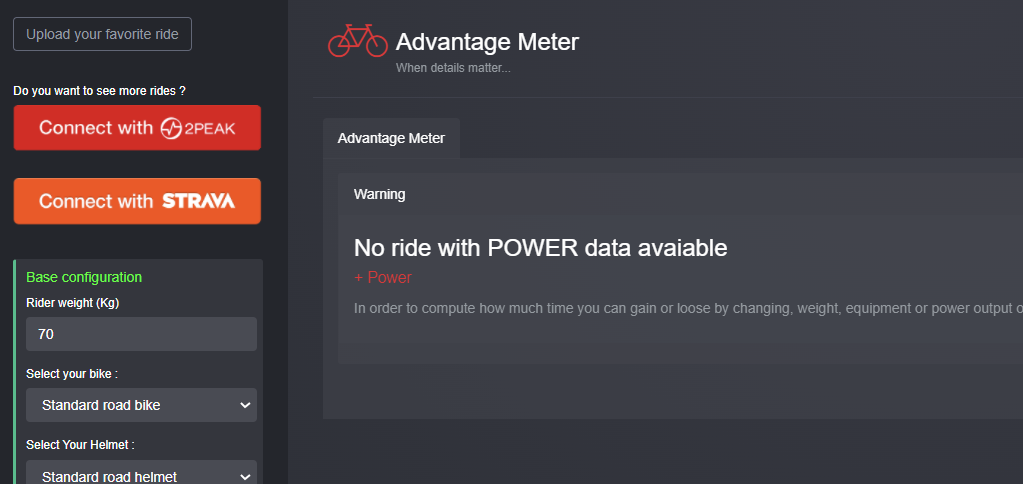Switch to the Advantage Meter tab
The width and height of the screenshot is (1023, 484).
tap(391, 138)
